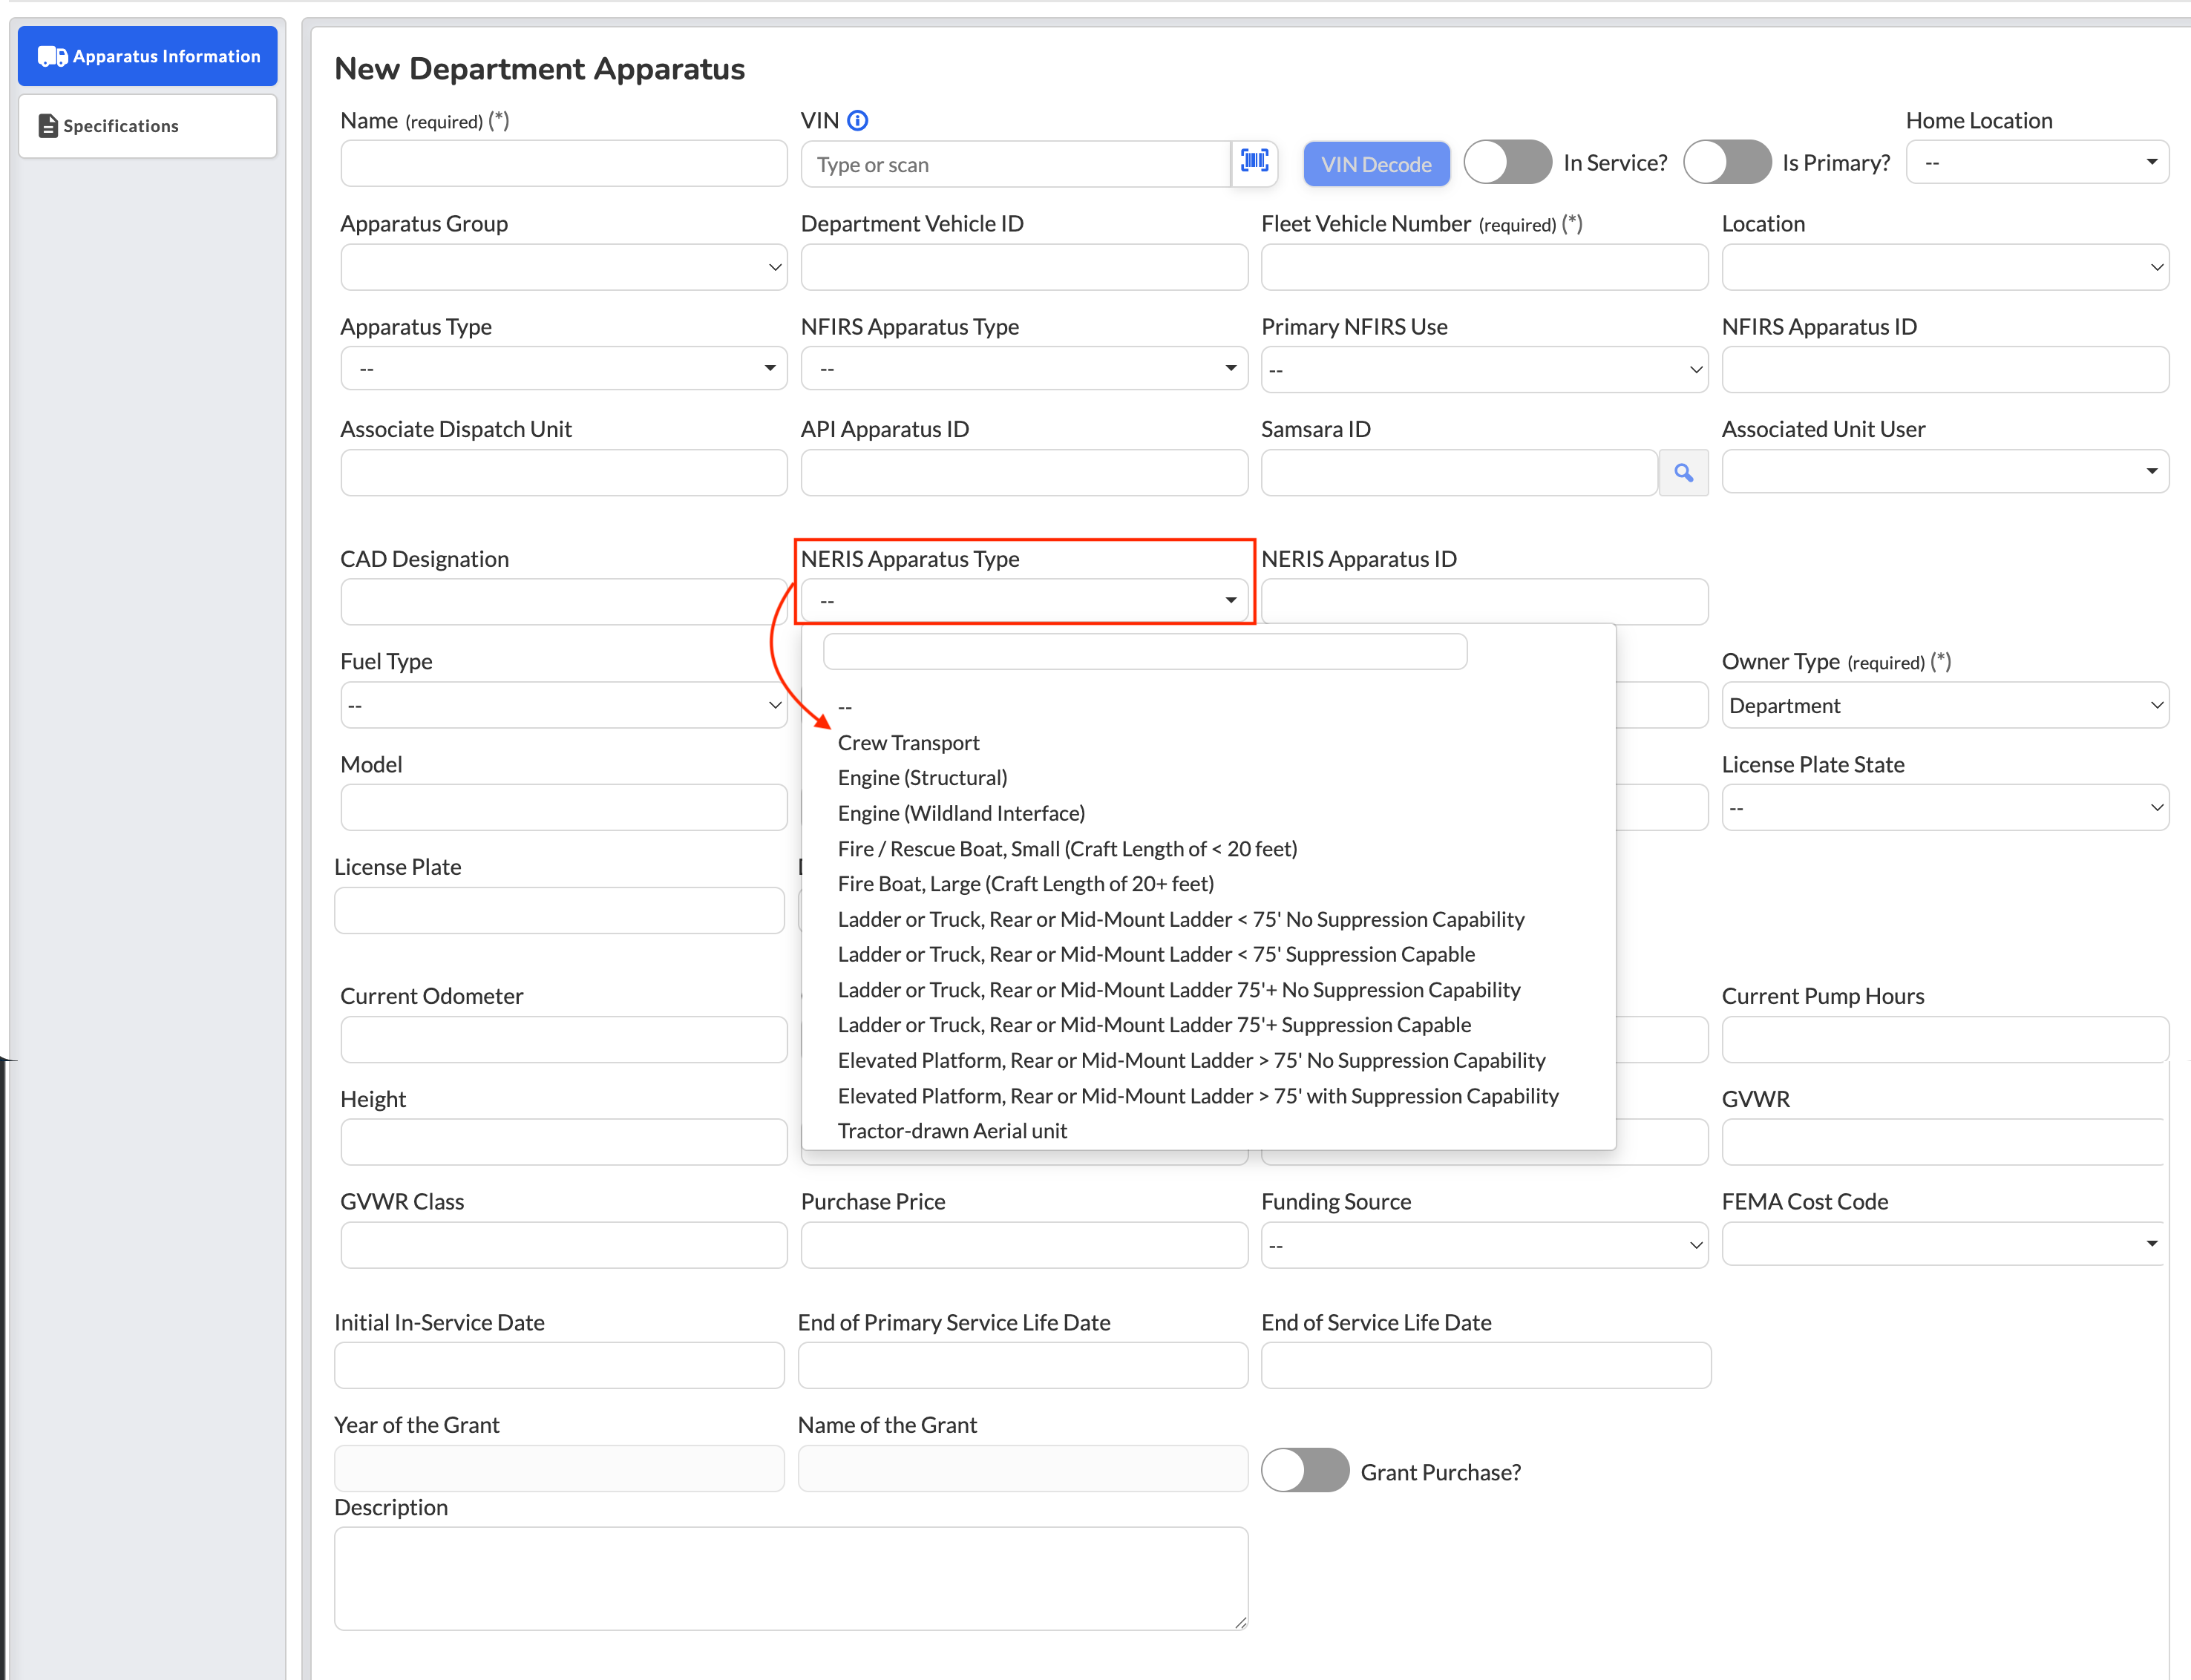Open the NFIRS Apparatus Type dropdown
The image size is (2191, 1680).
point(1024,368)
